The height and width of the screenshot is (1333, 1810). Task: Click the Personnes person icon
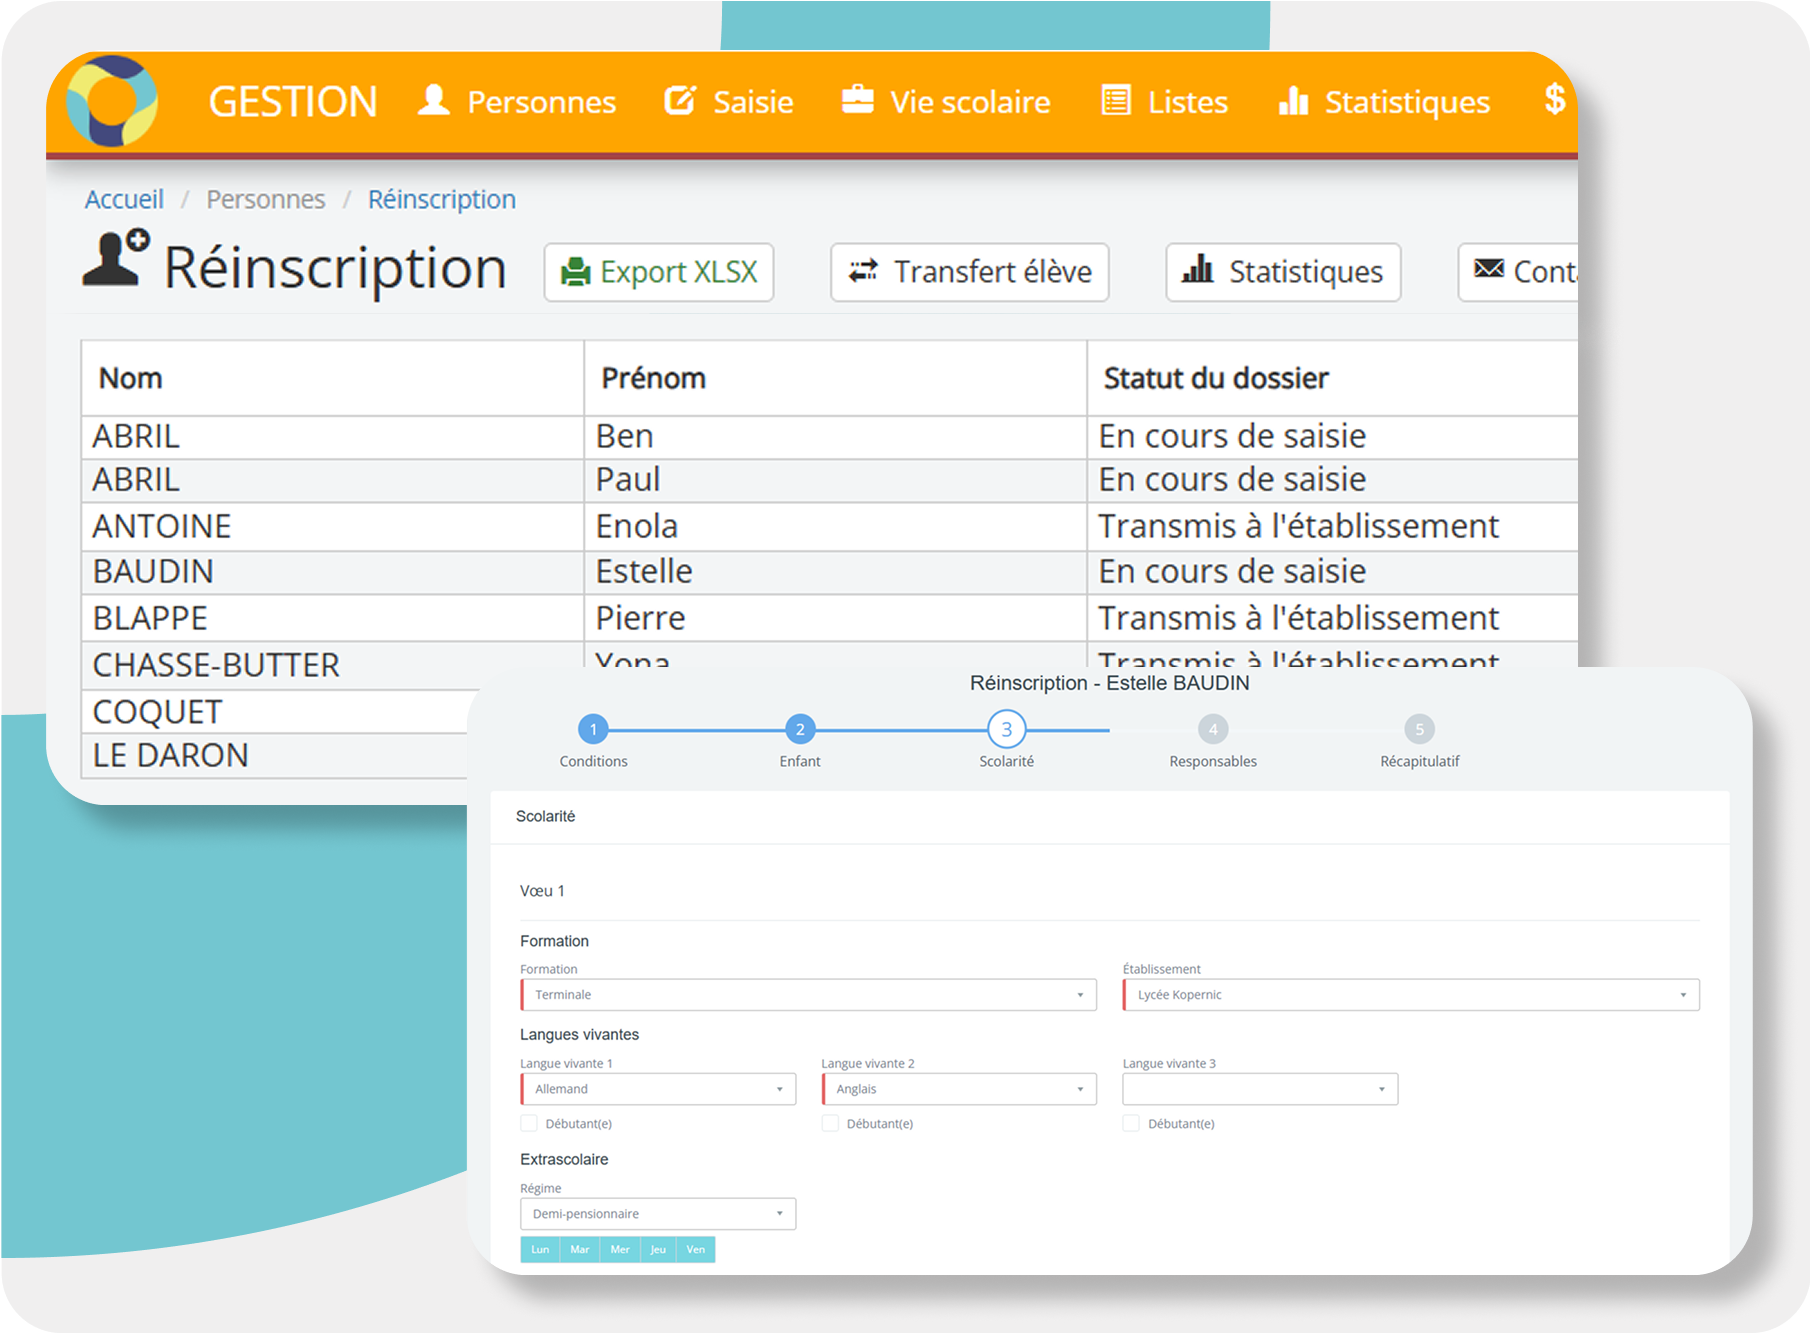(x=433, y=100)
